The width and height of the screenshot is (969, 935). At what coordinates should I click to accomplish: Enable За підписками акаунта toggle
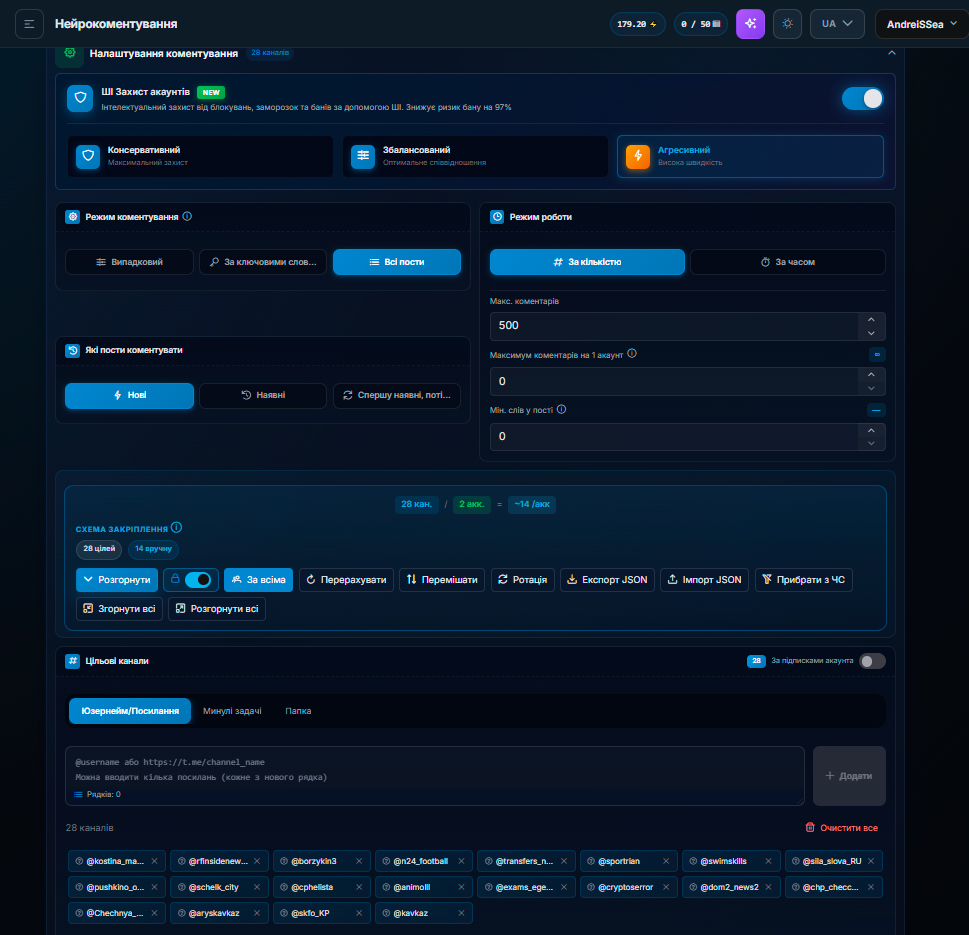pyautogui.click(x=873, y=661)
